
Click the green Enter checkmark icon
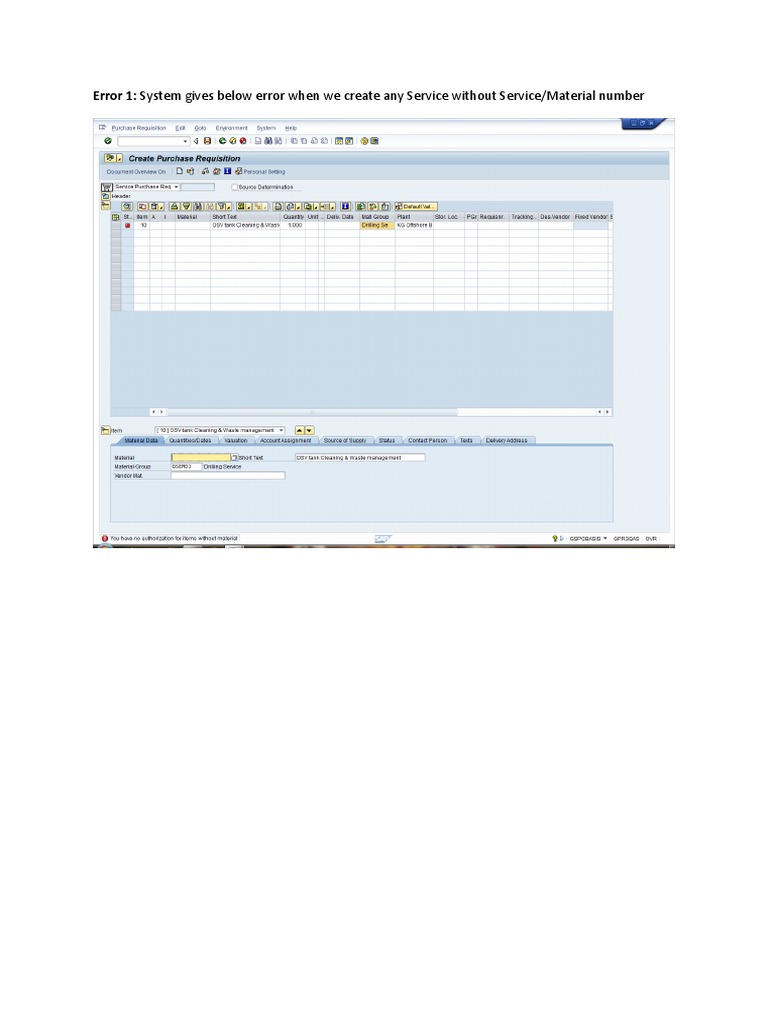[108, 141]
